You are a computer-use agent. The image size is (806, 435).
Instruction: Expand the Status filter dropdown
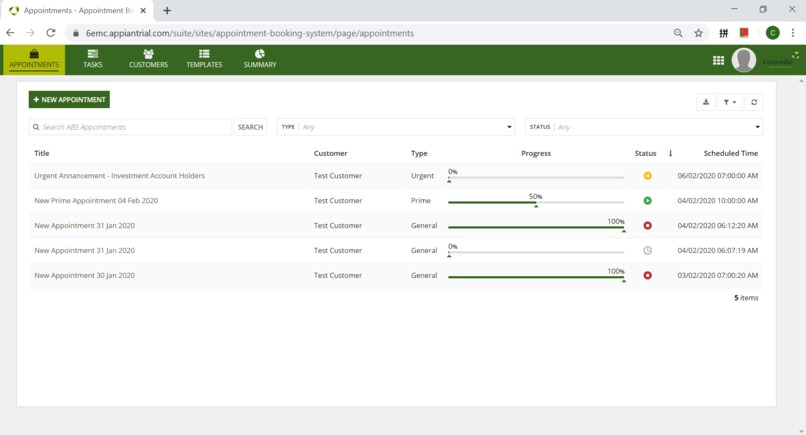(x=644, y=127)
